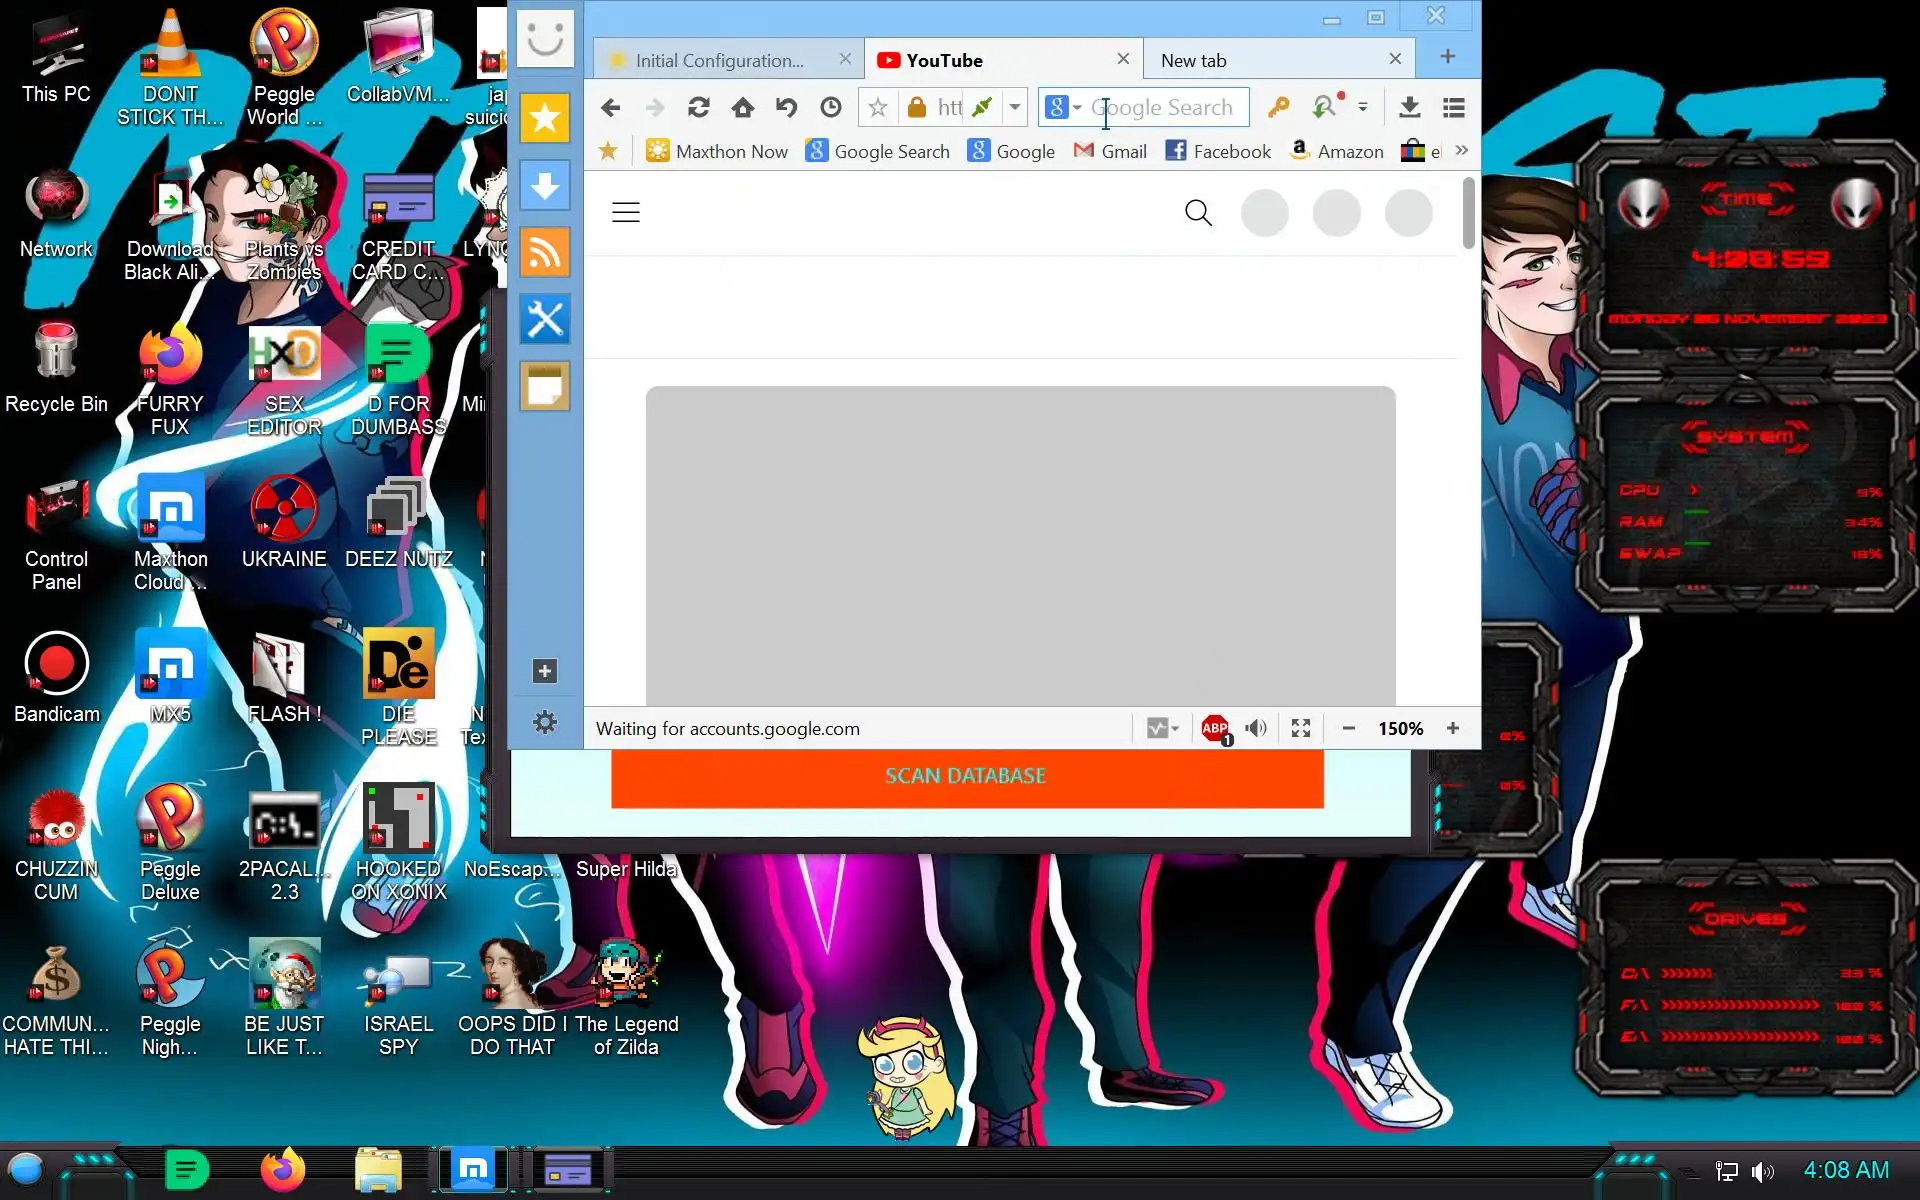Open the RSS feed reader sidebar
Screen dimensions: 1920x1200
[544, 252]
